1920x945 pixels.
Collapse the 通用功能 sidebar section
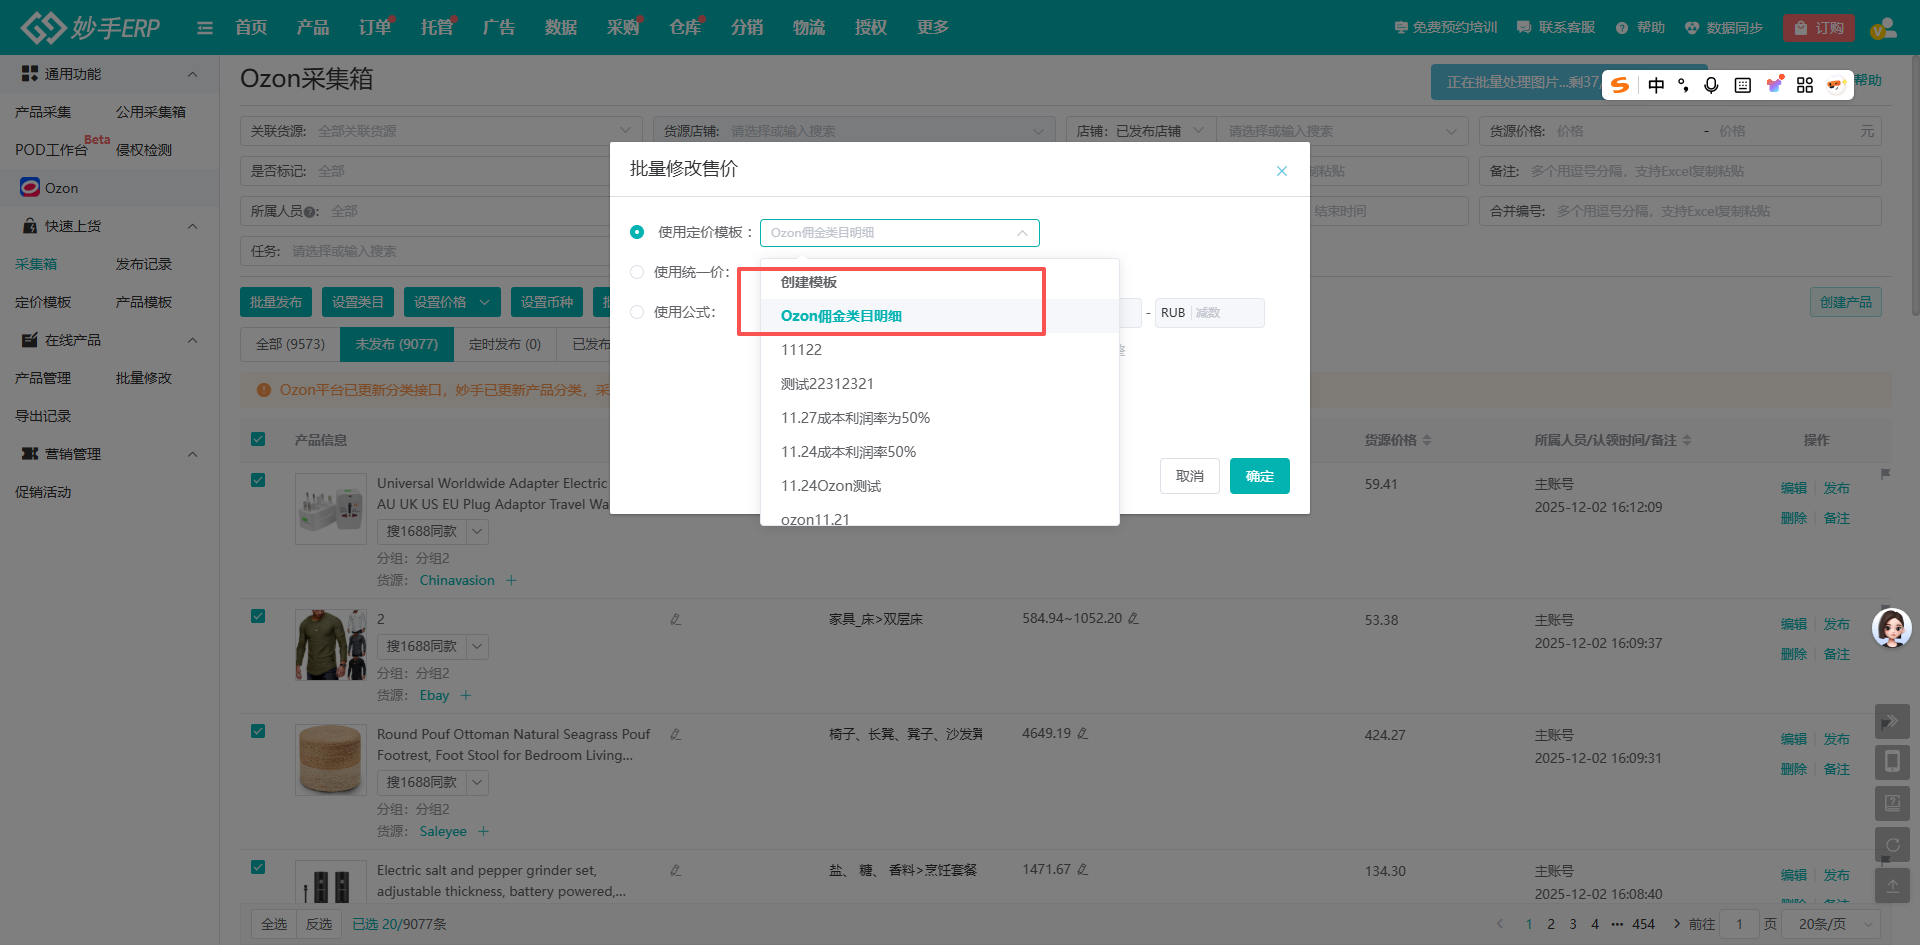(x=192, y=74)
